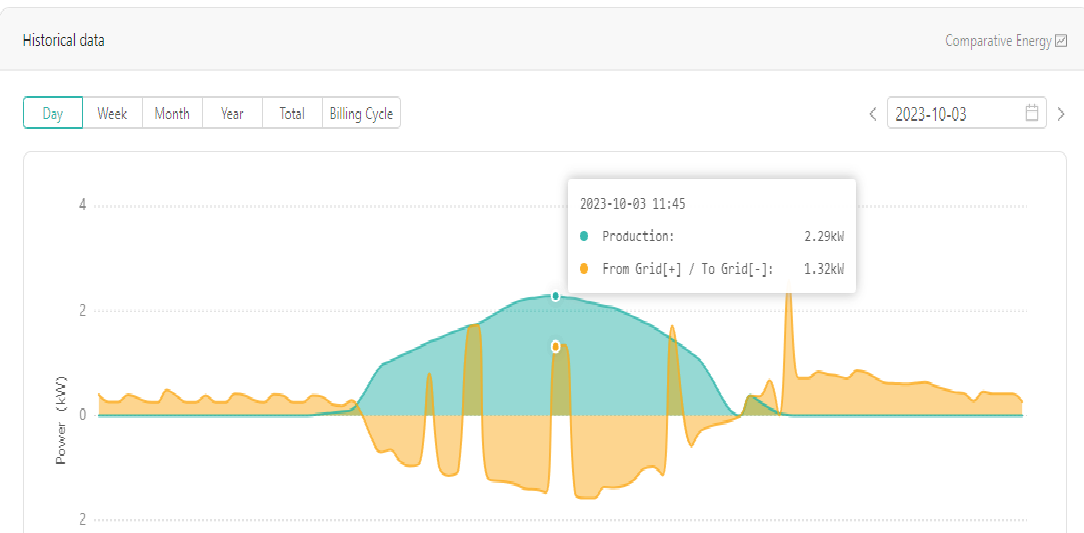Click the Historical data heading
1084x533 pixels.
(x=64, y=41)
